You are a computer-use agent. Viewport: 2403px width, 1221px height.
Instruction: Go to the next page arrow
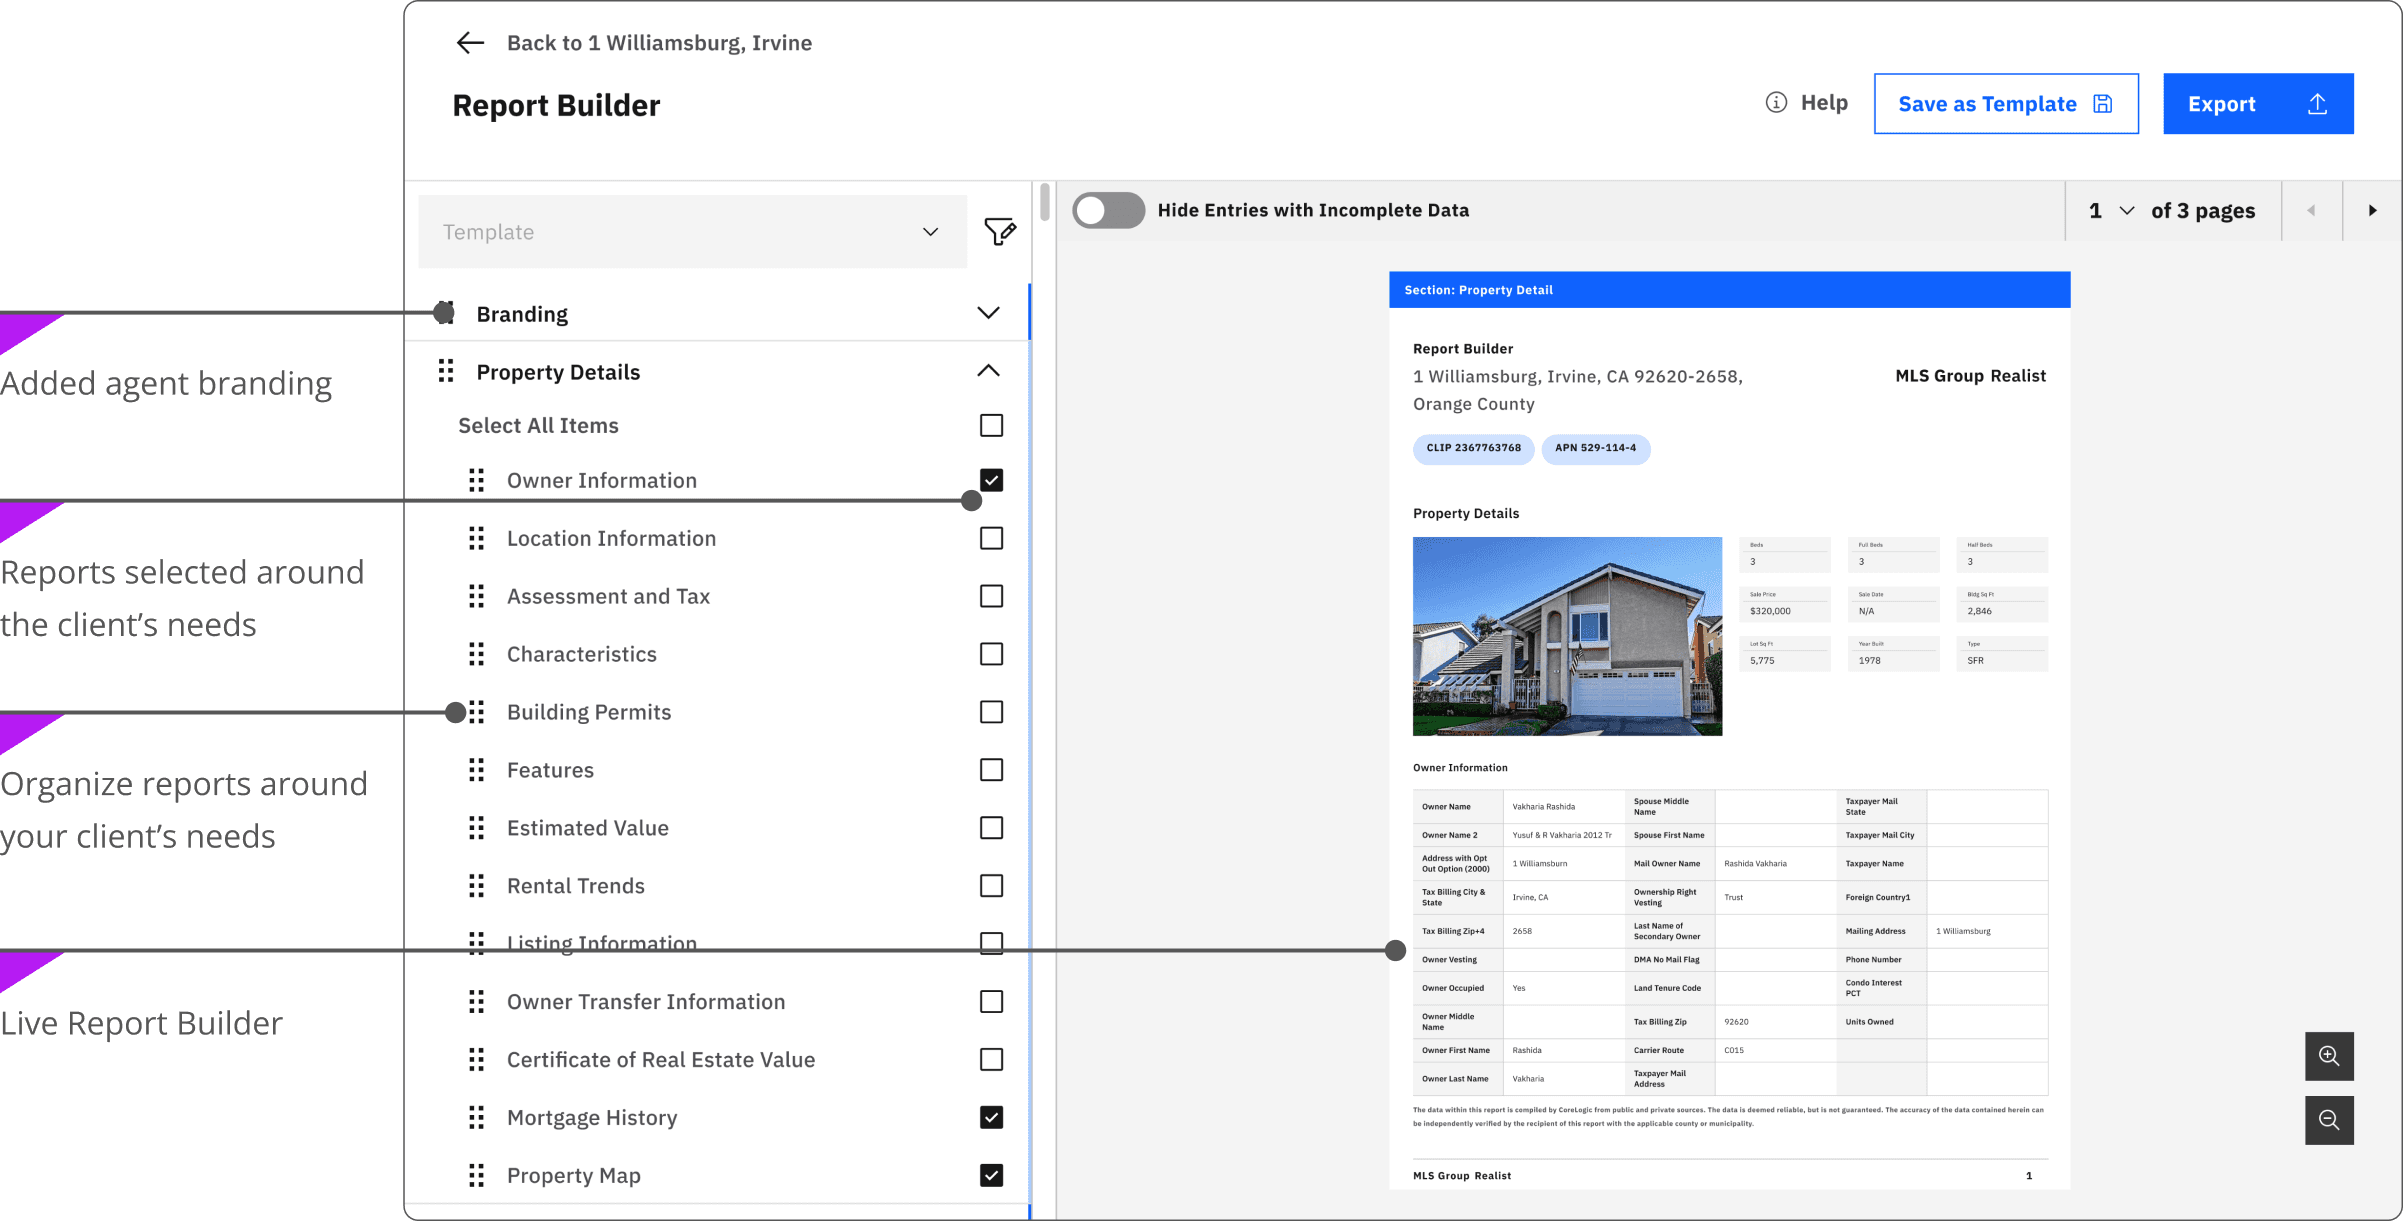coord(2372,211)
